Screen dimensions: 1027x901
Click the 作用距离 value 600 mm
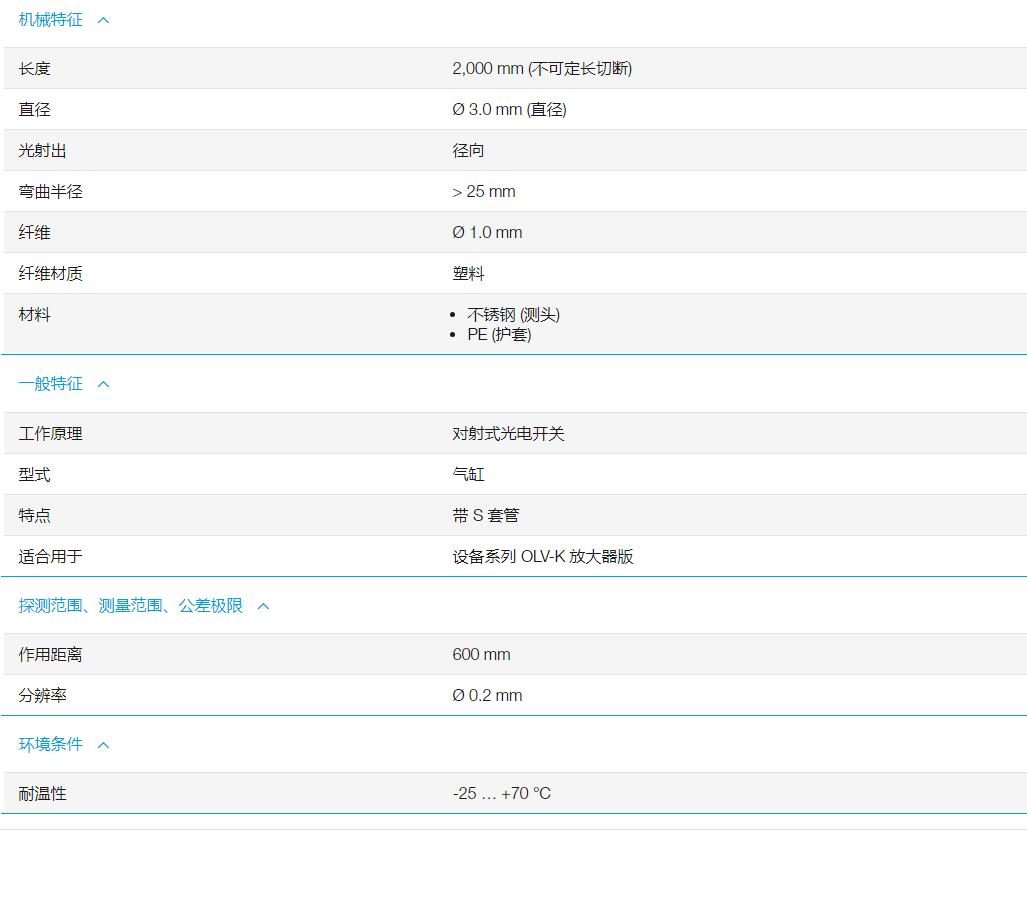[x=481, y=654]
